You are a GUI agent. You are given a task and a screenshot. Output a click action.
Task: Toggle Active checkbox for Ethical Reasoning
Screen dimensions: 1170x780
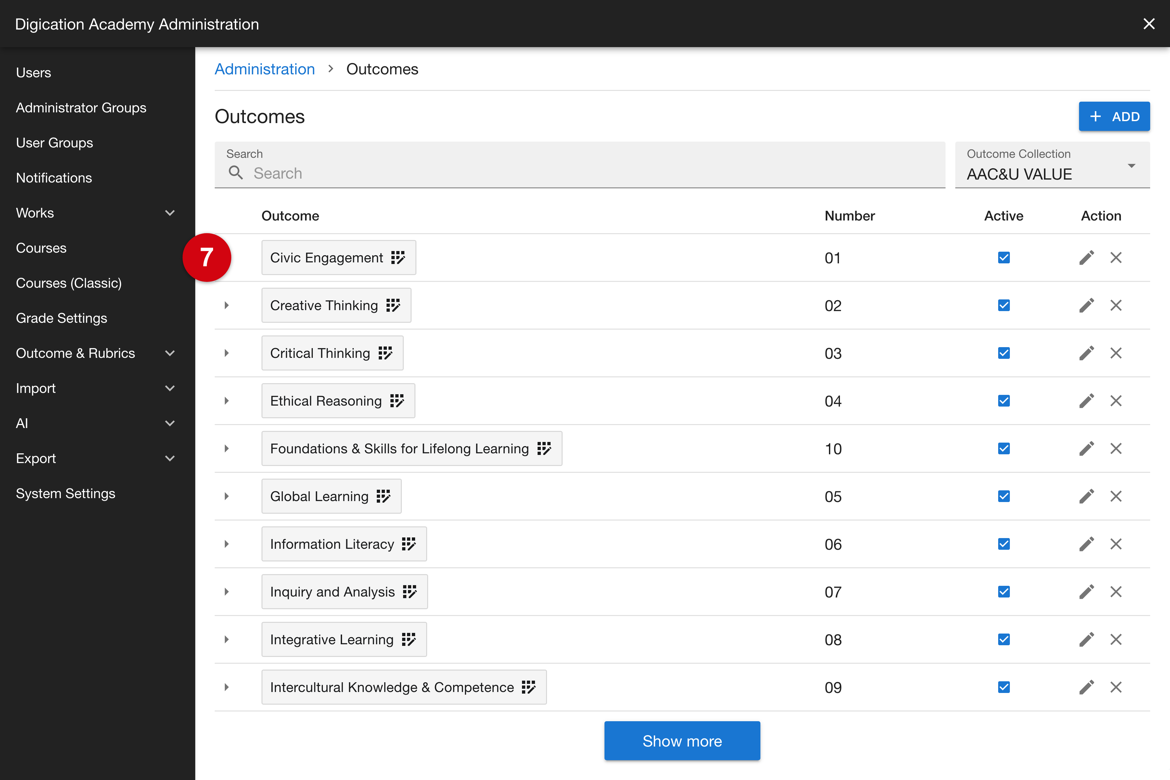click(1004, 401)
